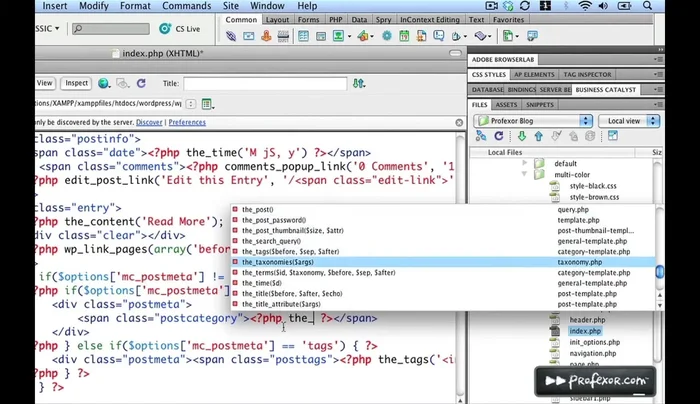Open the Local view dropdown

(x=629, y=120)
